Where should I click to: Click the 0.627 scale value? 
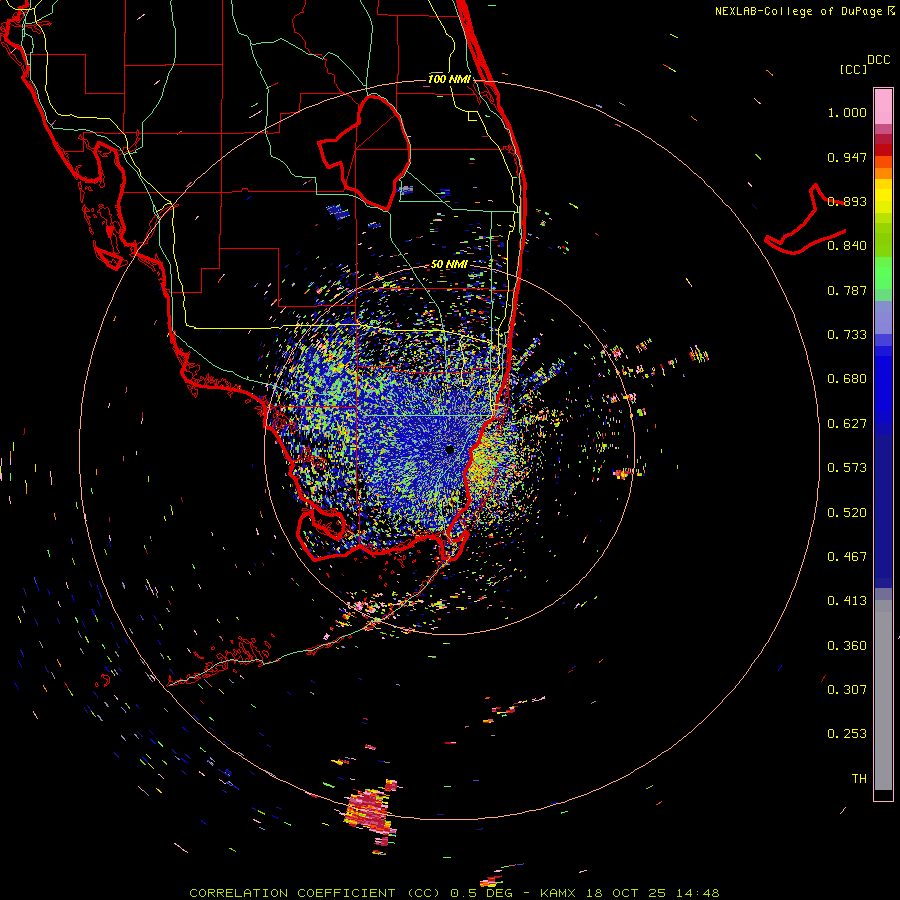click(847, 424)
